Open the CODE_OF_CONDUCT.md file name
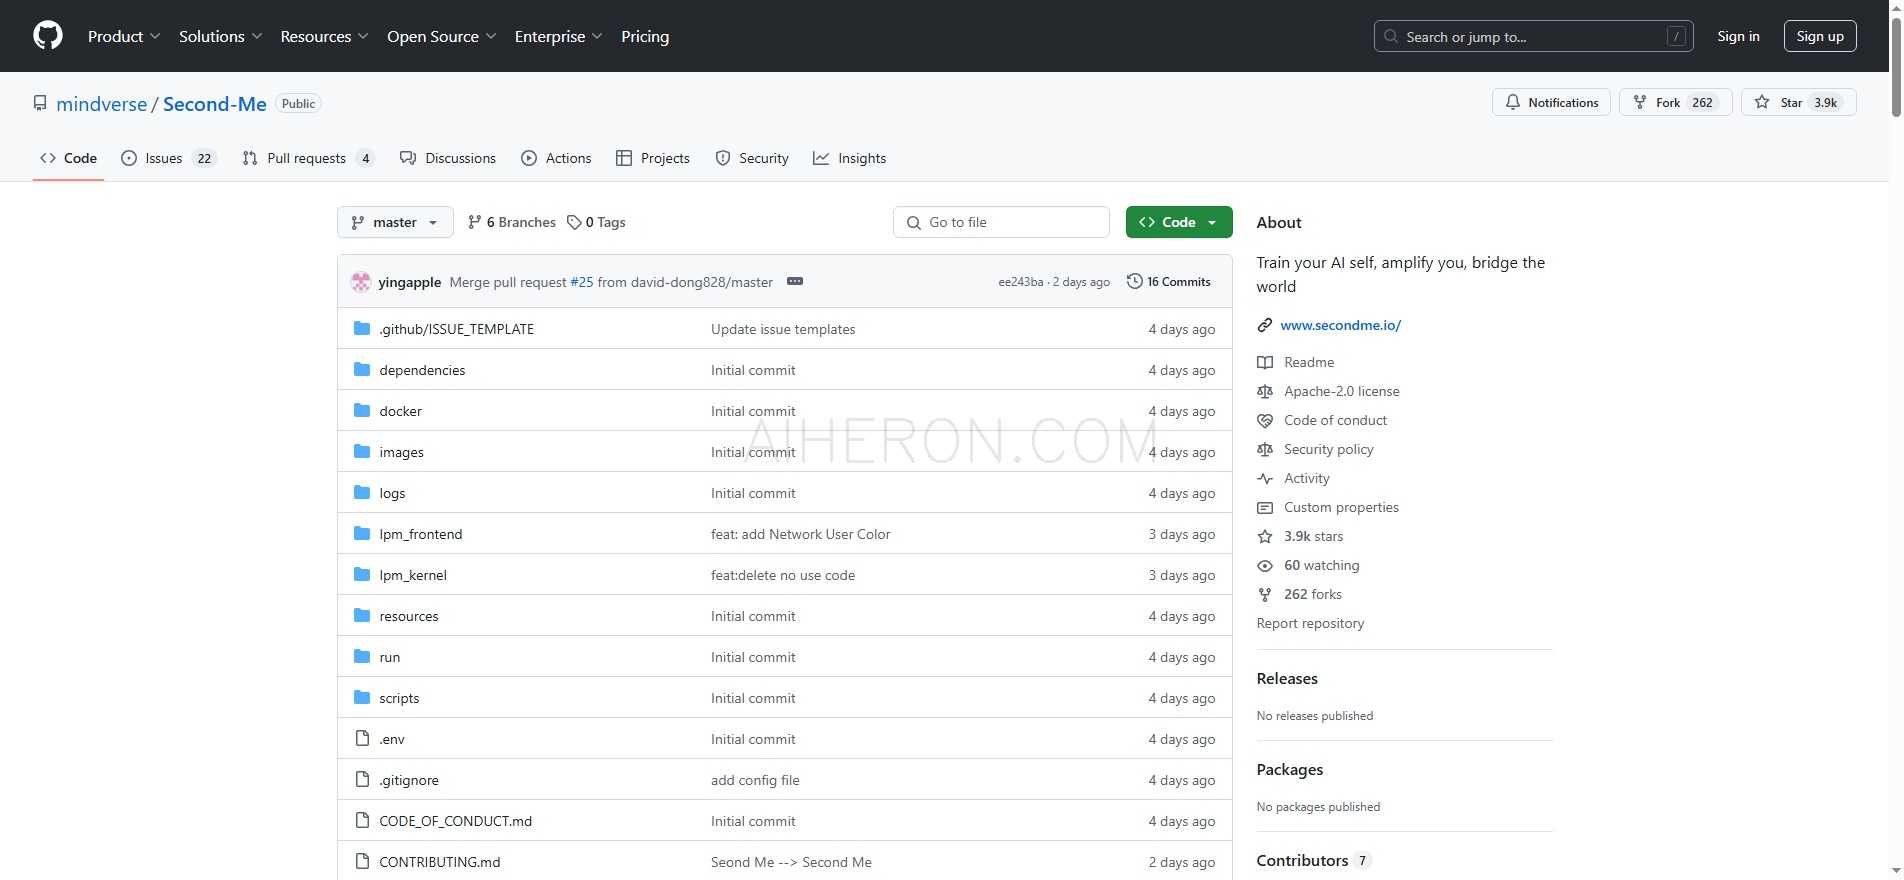 coord(456,821)
